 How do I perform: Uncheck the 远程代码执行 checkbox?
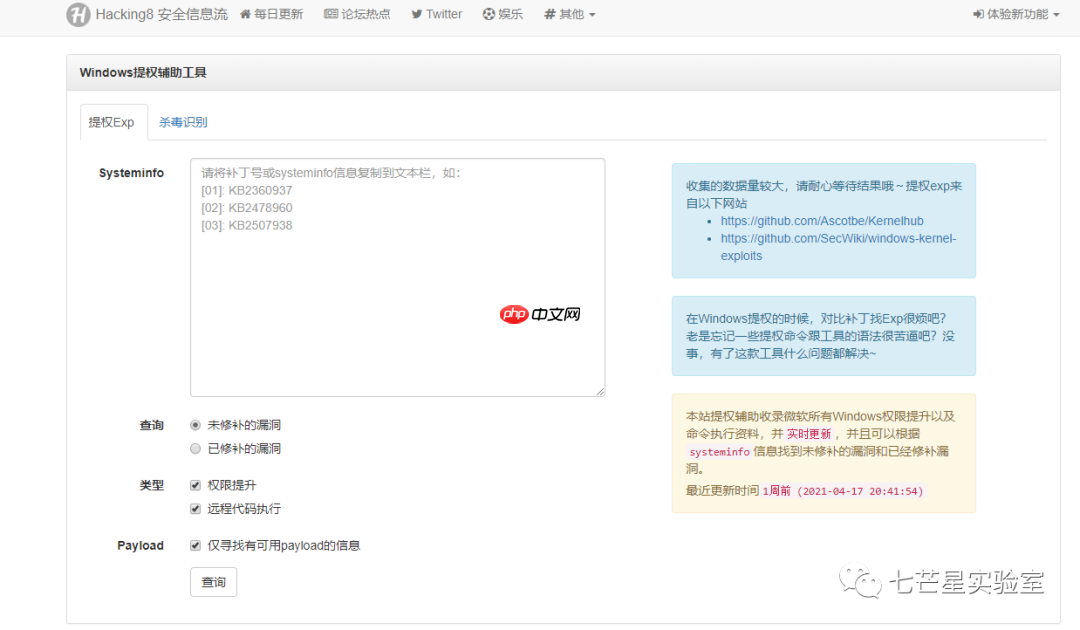196,508
